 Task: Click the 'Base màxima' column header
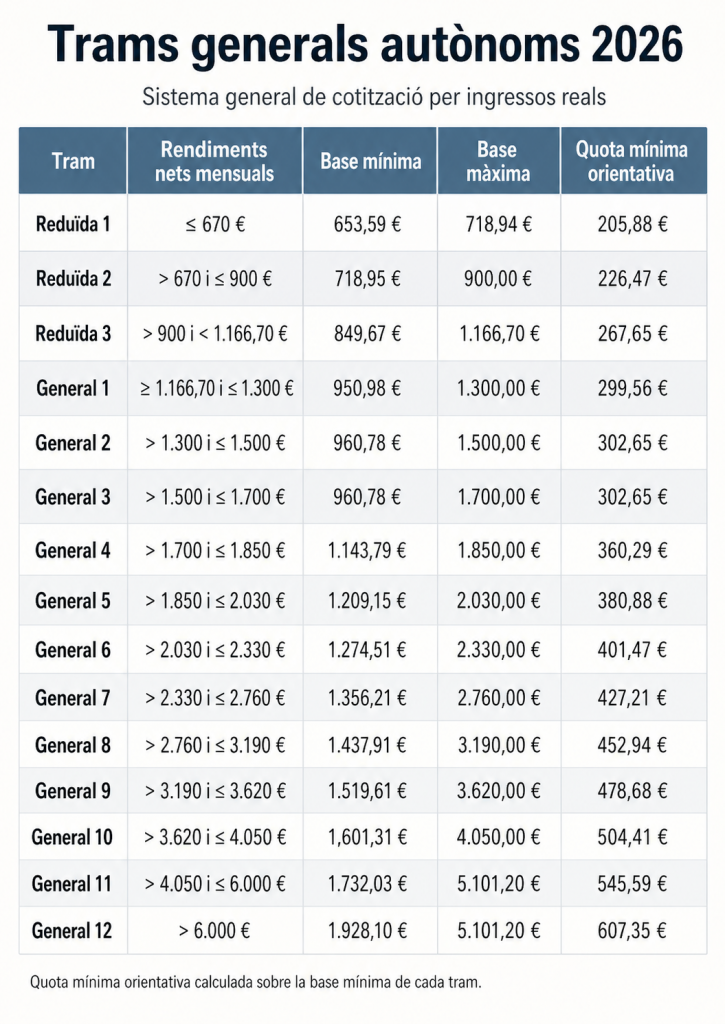[497, 161]
